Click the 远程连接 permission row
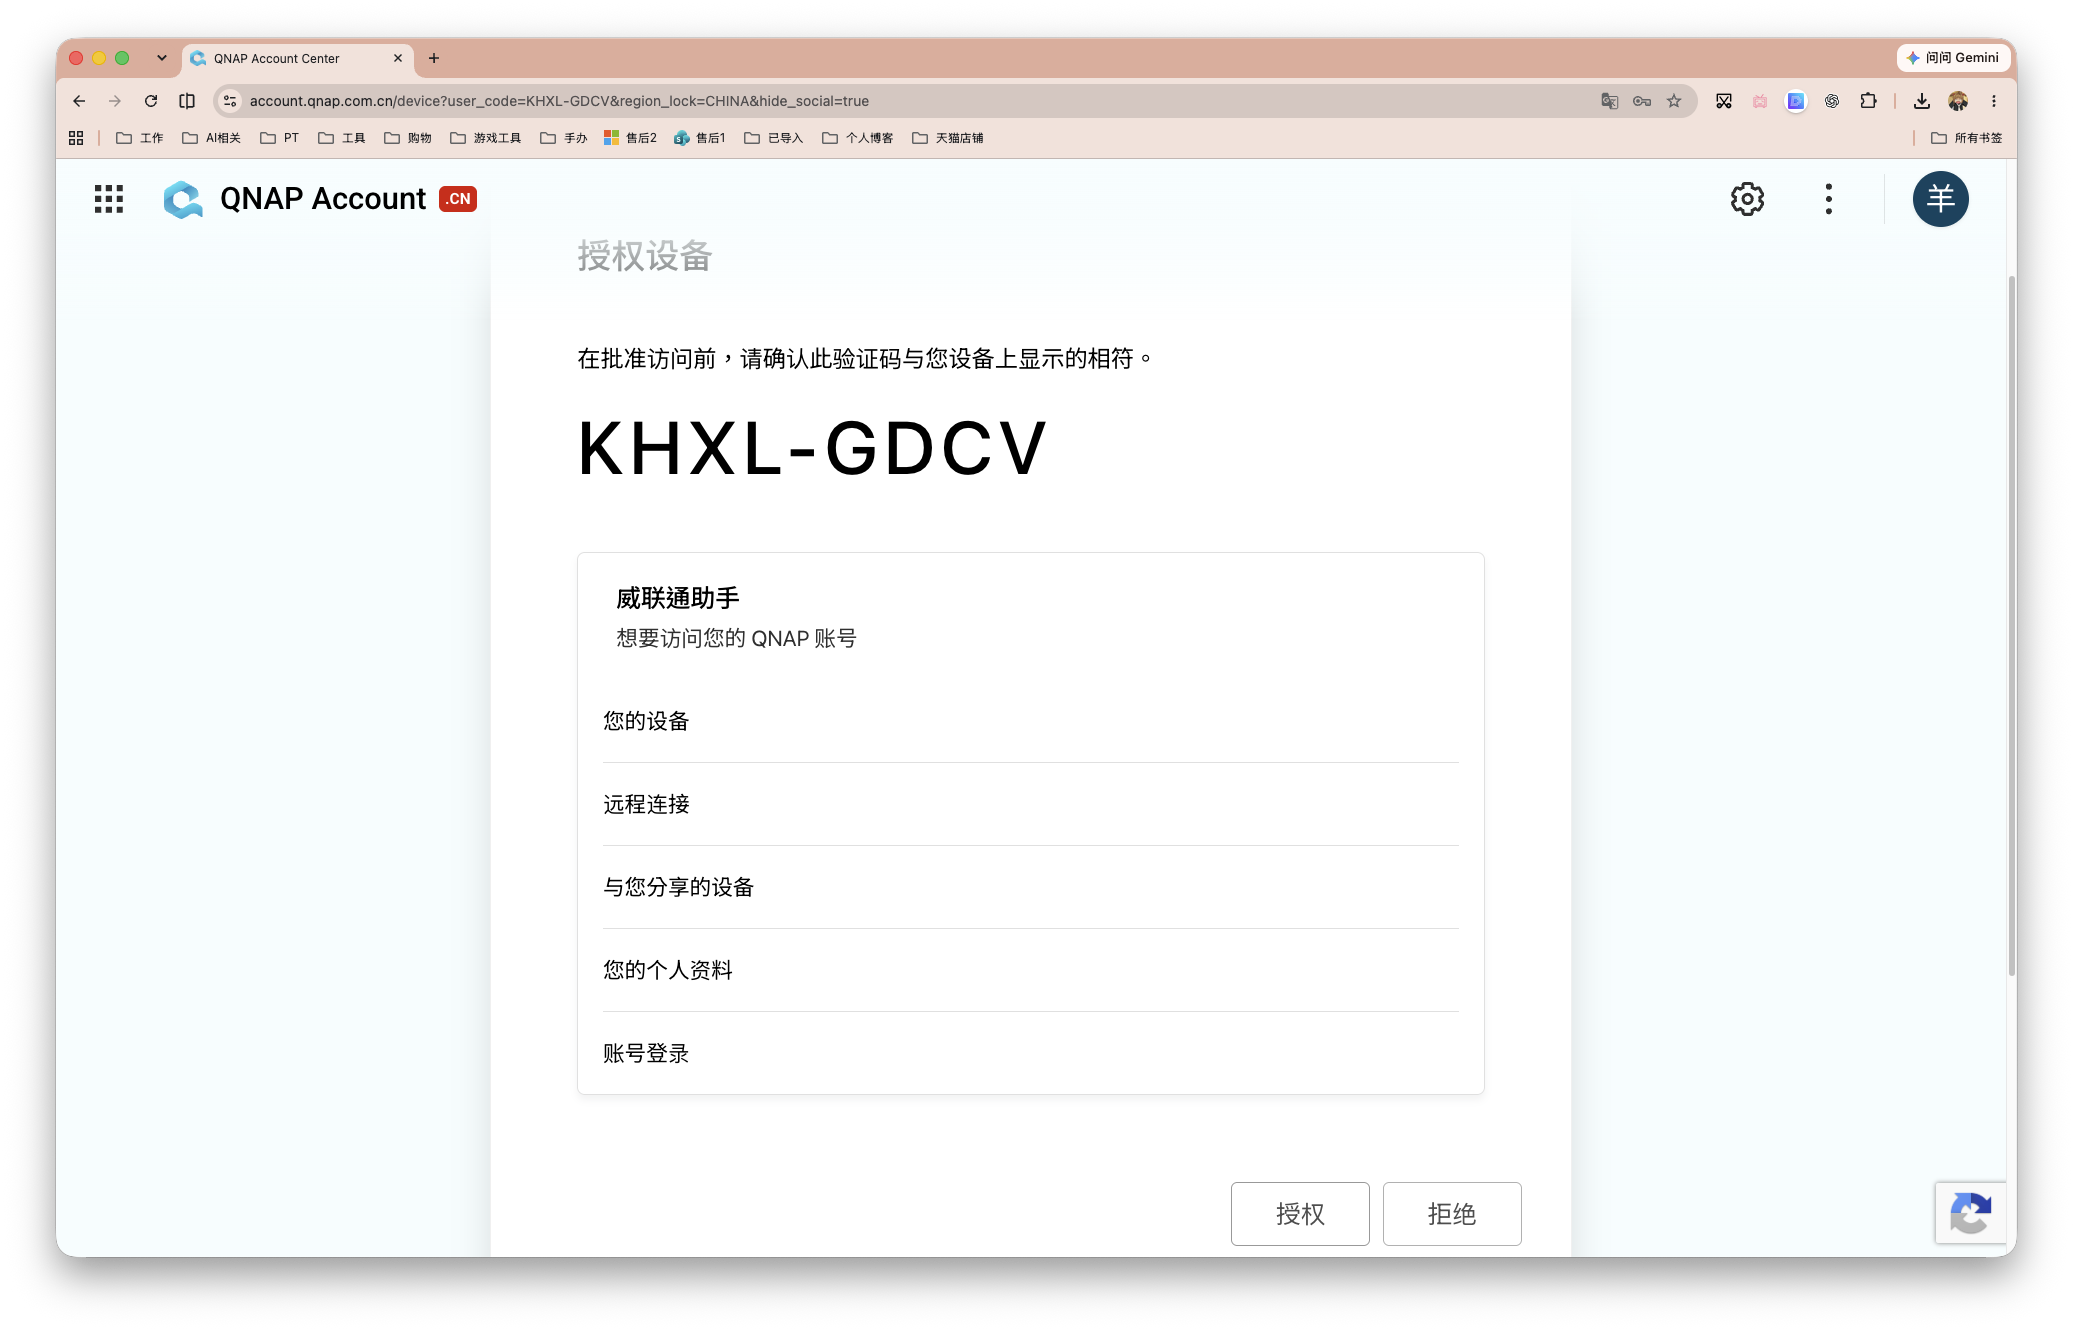 click(1030, 804)
